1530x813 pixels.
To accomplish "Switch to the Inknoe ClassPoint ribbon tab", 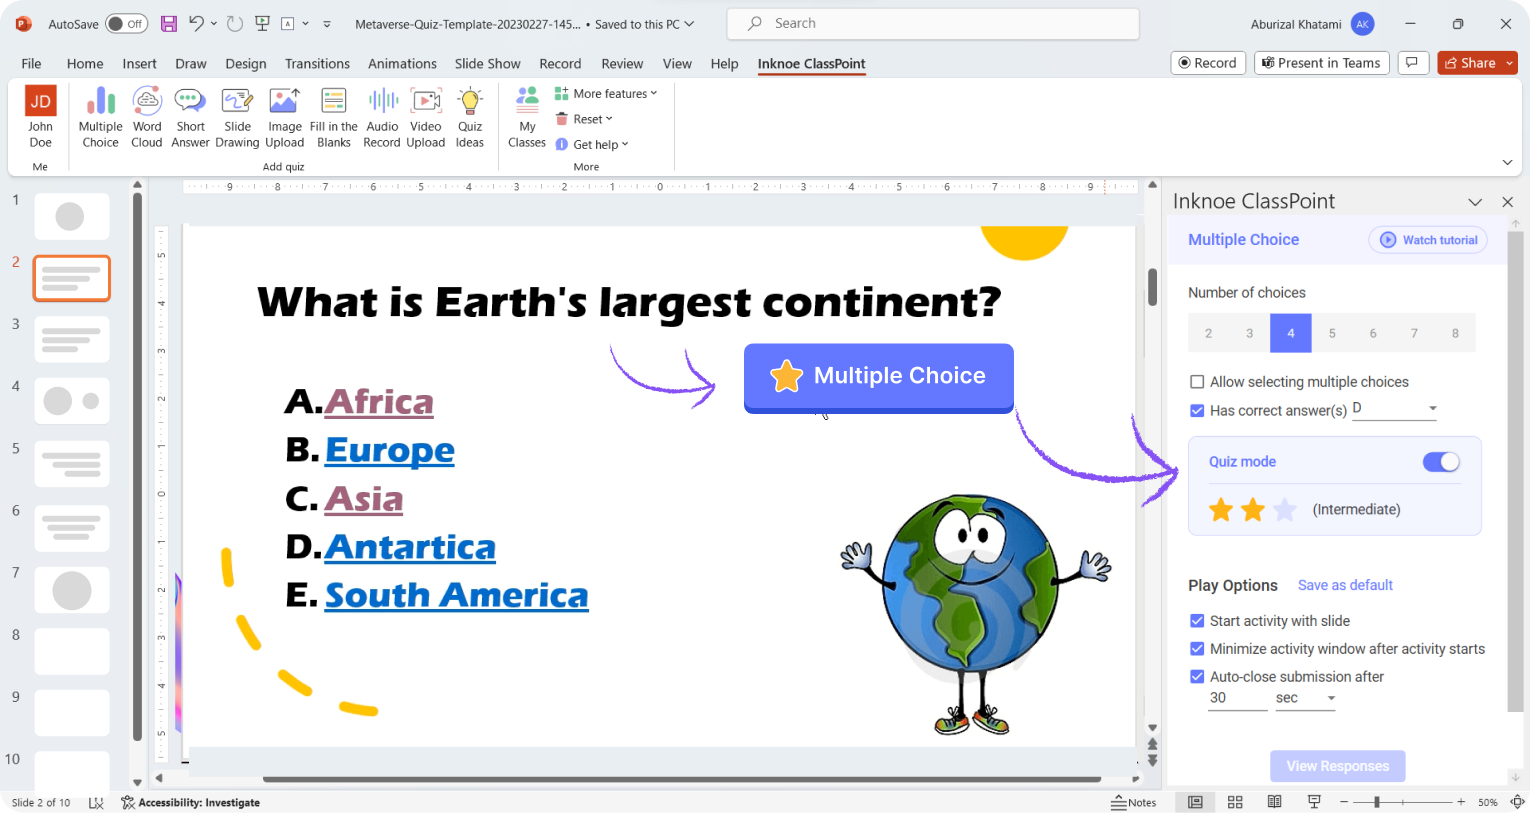I will point(811,63).
